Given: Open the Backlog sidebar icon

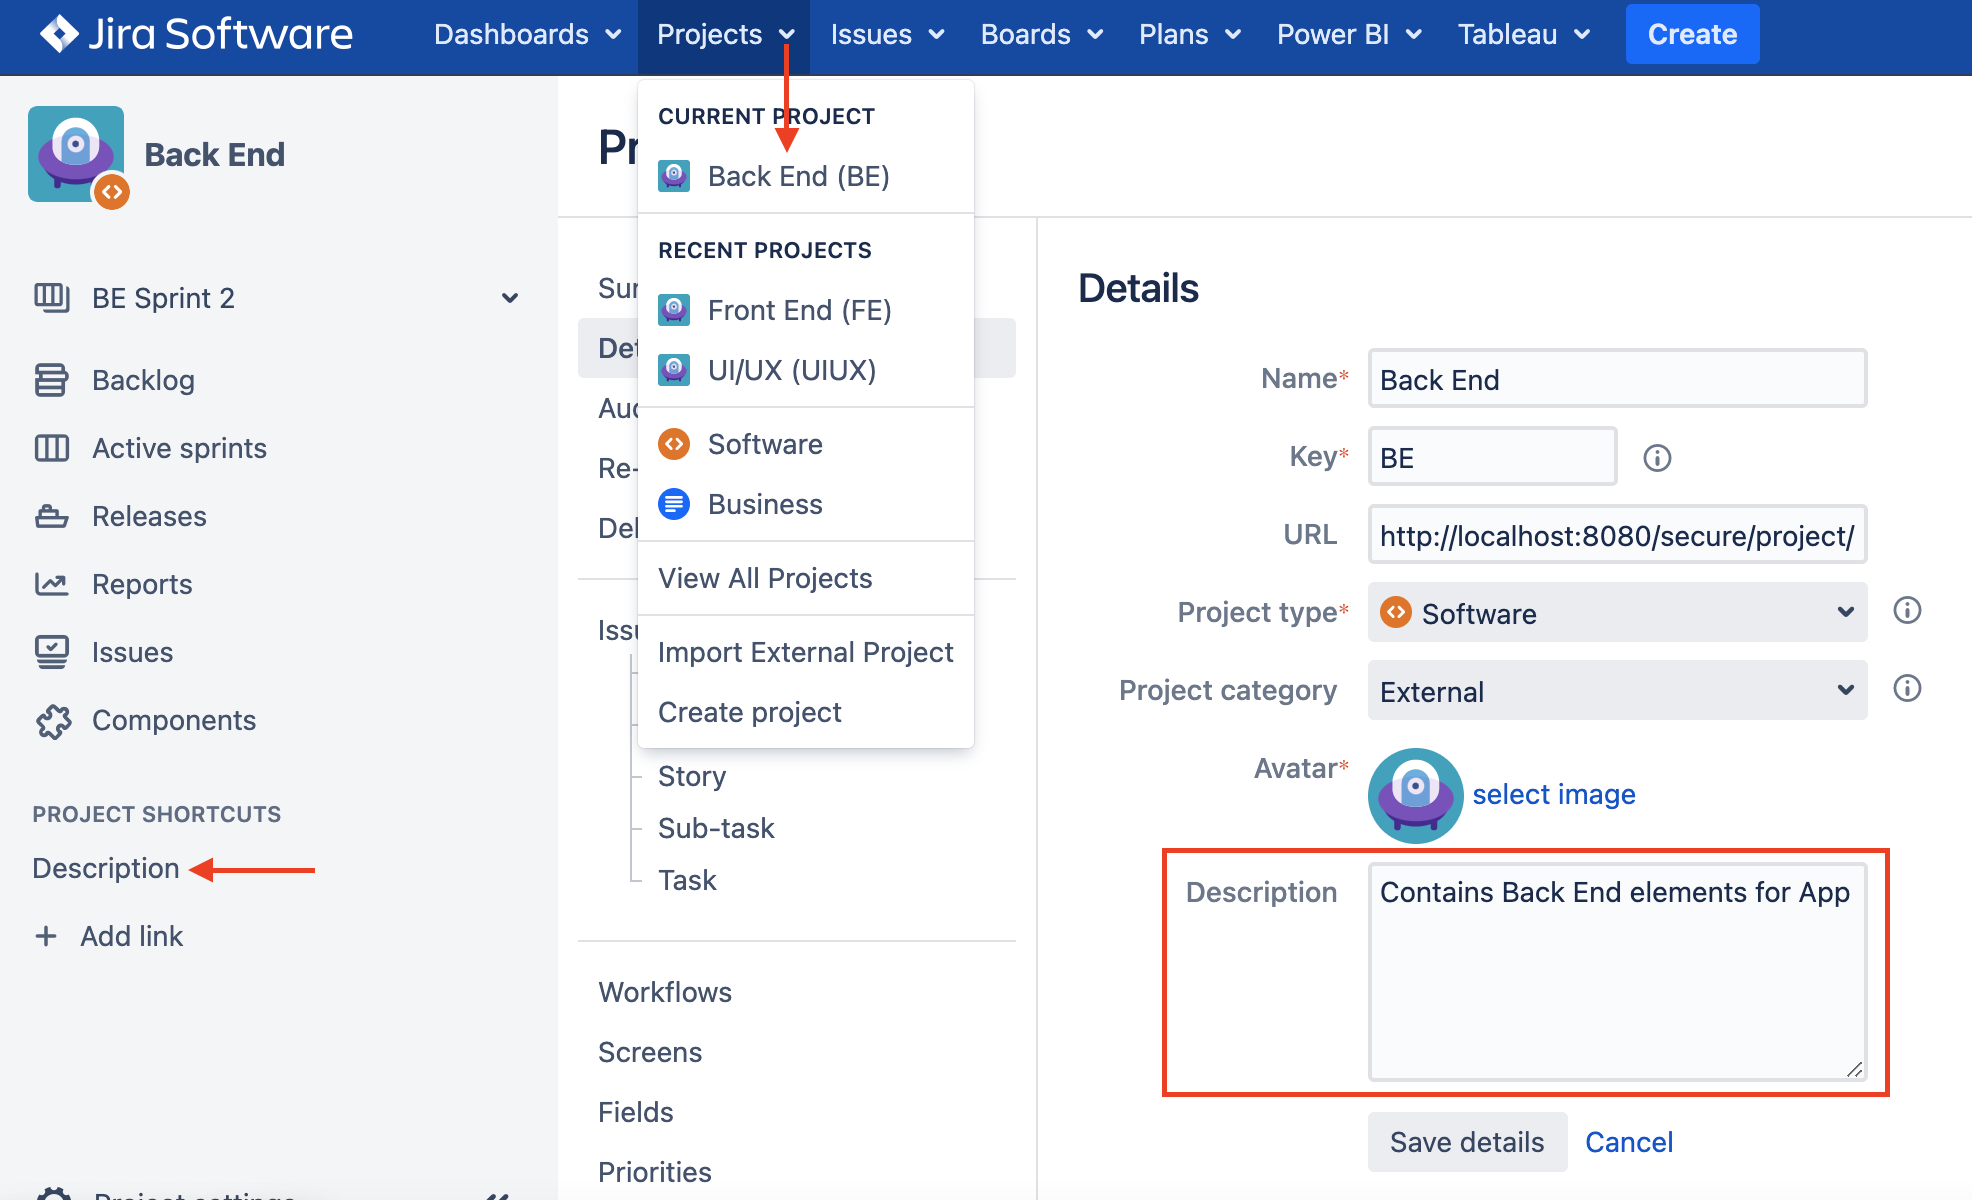Looking at the screenshot, I should click(x=51, y=380).
